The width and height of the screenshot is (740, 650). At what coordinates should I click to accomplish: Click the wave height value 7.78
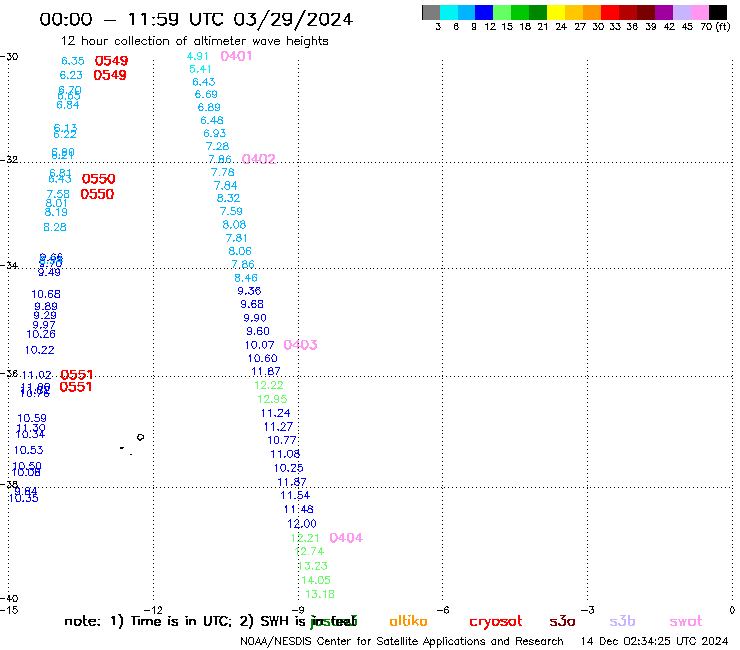coord(223,172)
